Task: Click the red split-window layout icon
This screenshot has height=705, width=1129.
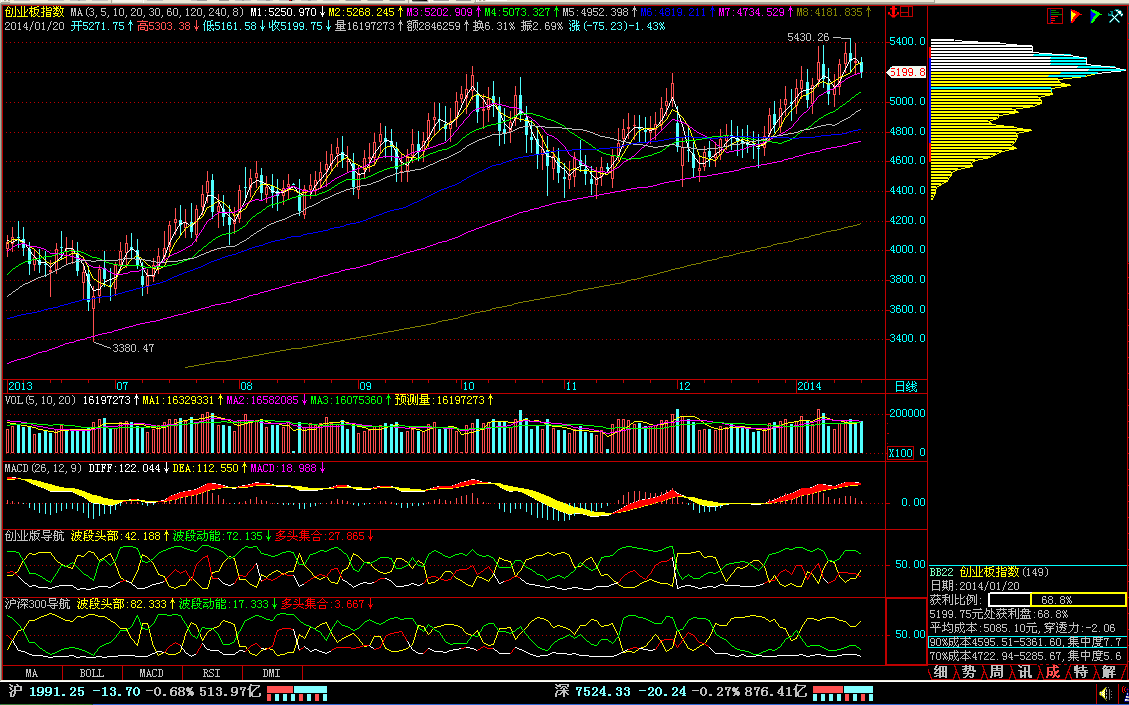Action: pos(905,12)
